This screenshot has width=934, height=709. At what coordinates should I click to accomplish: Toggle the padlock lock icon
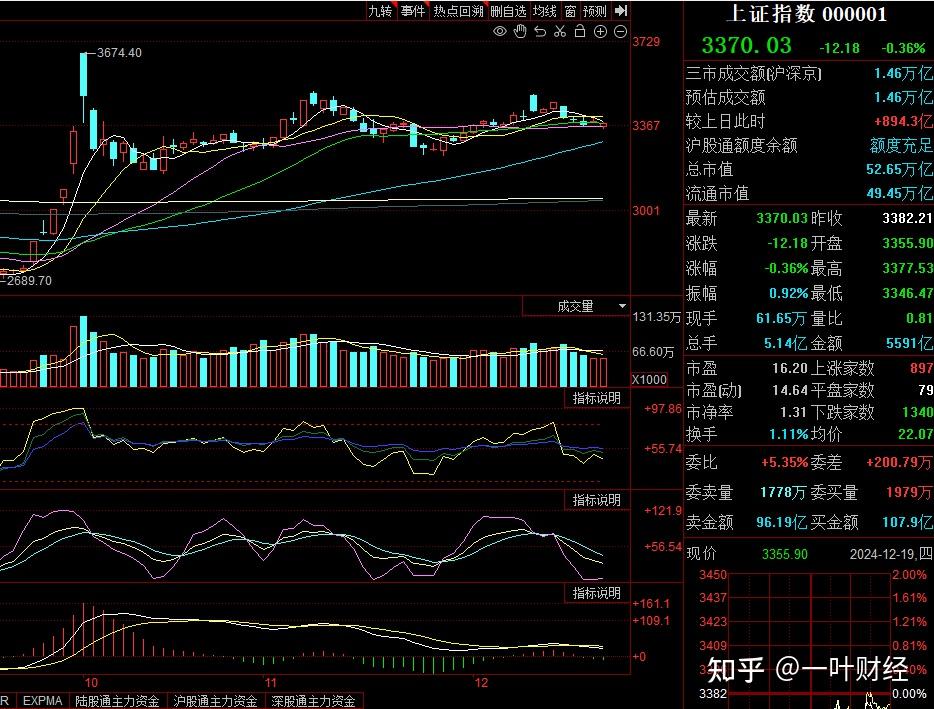click(580, 32)
